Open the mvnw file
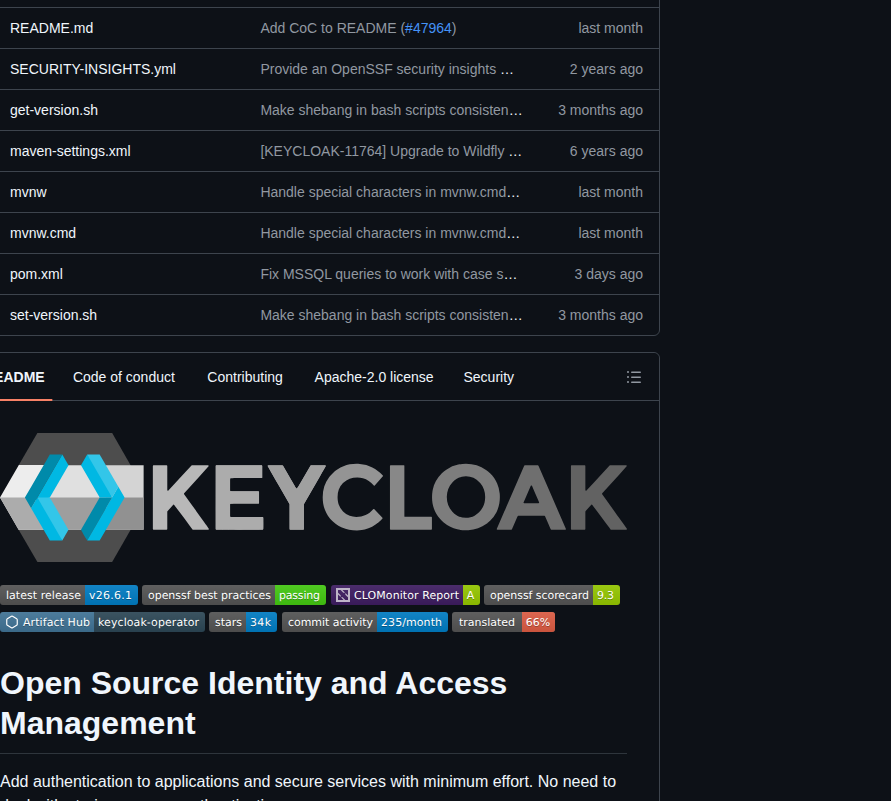 pos(28,192)
